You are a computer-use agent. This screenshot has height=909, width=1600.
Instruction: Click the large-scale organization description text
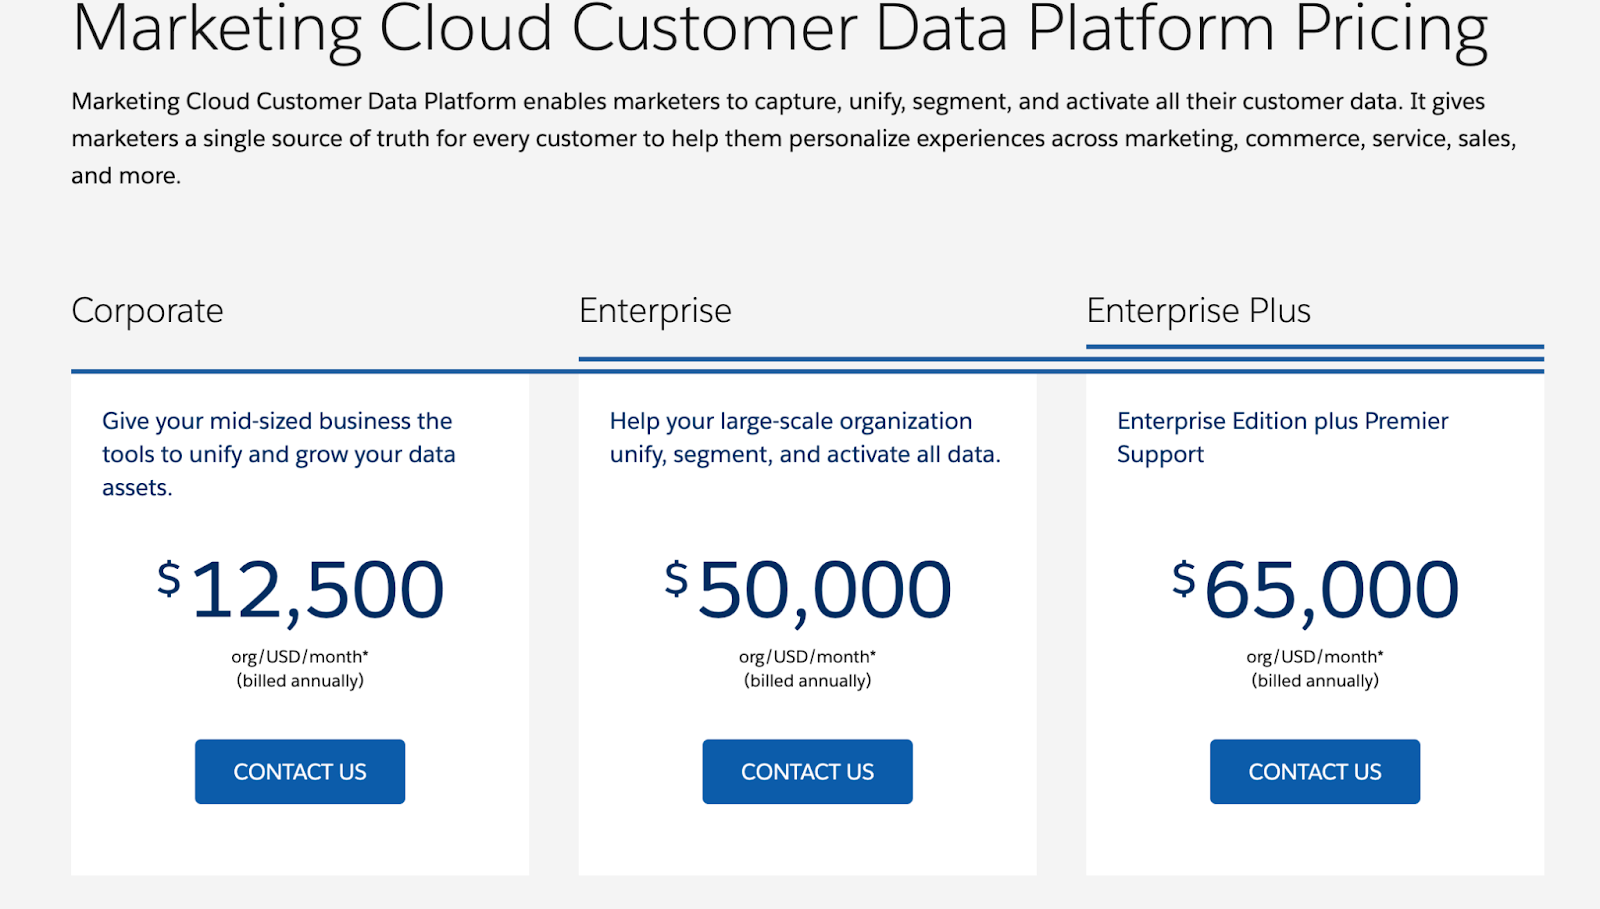[805, 438]
